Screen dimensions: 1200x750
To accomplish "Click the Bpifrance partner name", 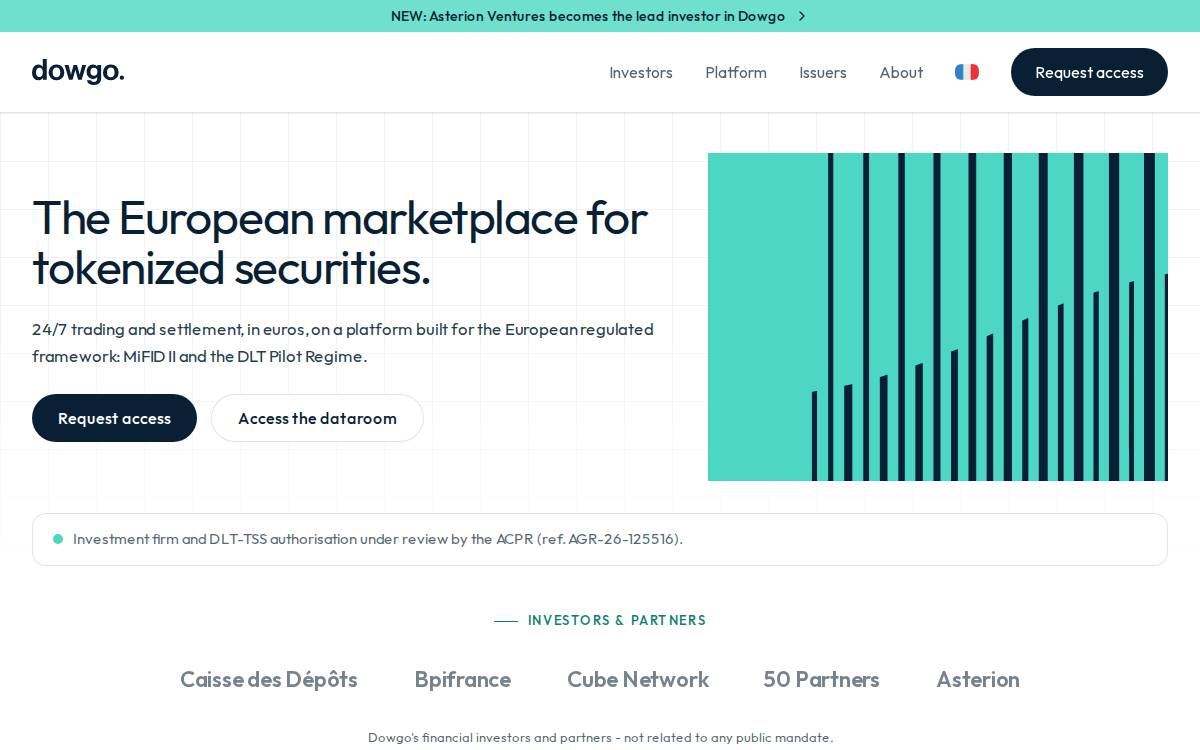I will point(463,680).
